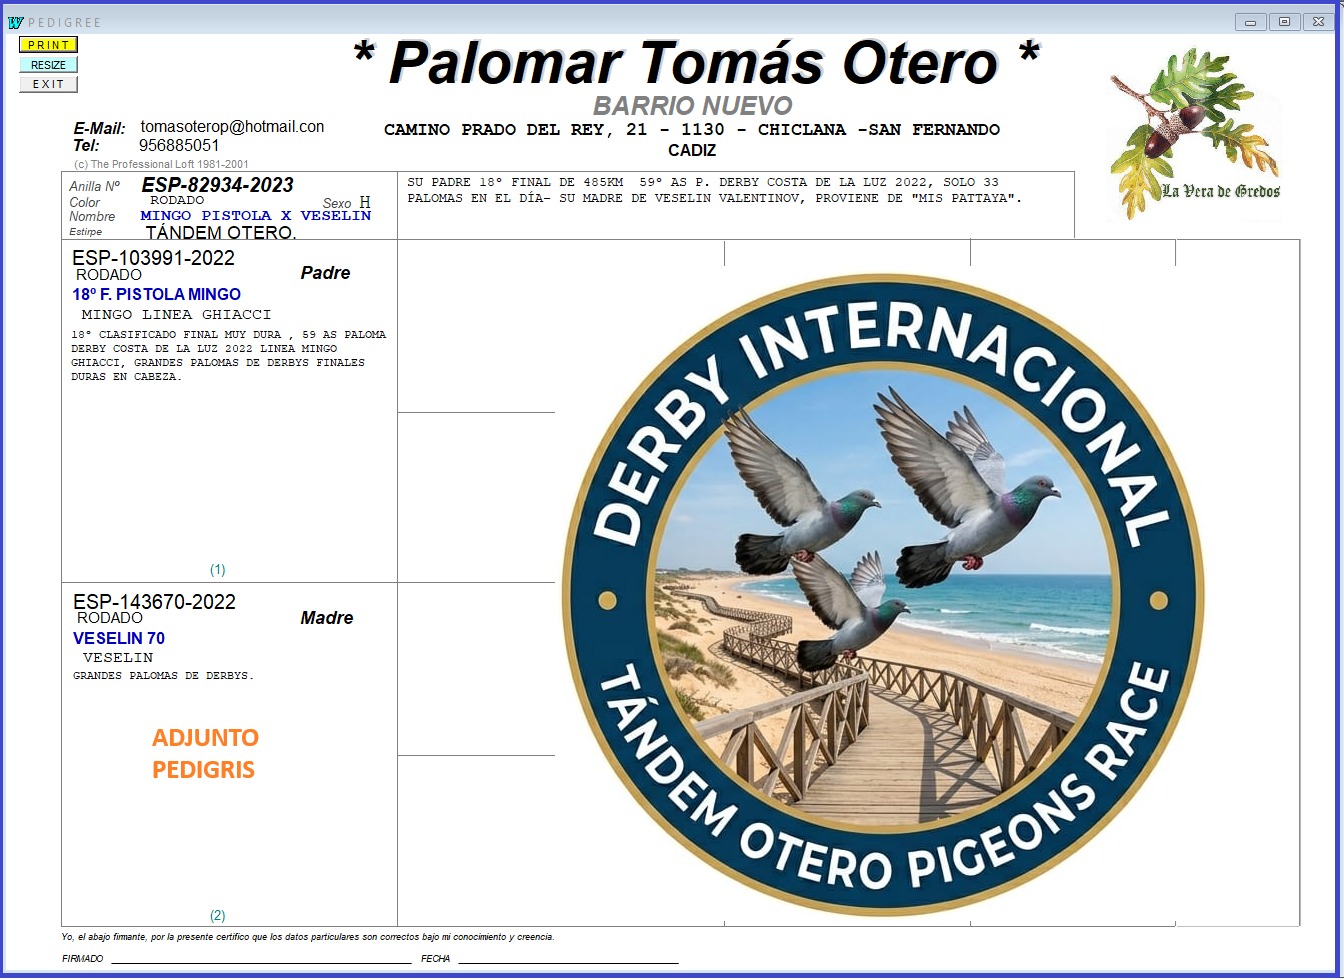Click the name MINGO PISTOLA X VESELIN
Image resolution: width=1344 pixels, height=979 pixels.
pos(256,216)
